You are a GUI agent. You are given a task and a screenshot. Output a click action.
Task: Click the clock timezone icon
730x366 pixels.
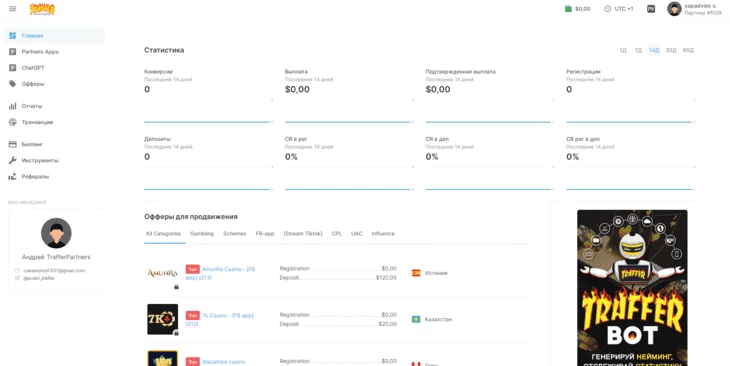click(x=608, y=9)
